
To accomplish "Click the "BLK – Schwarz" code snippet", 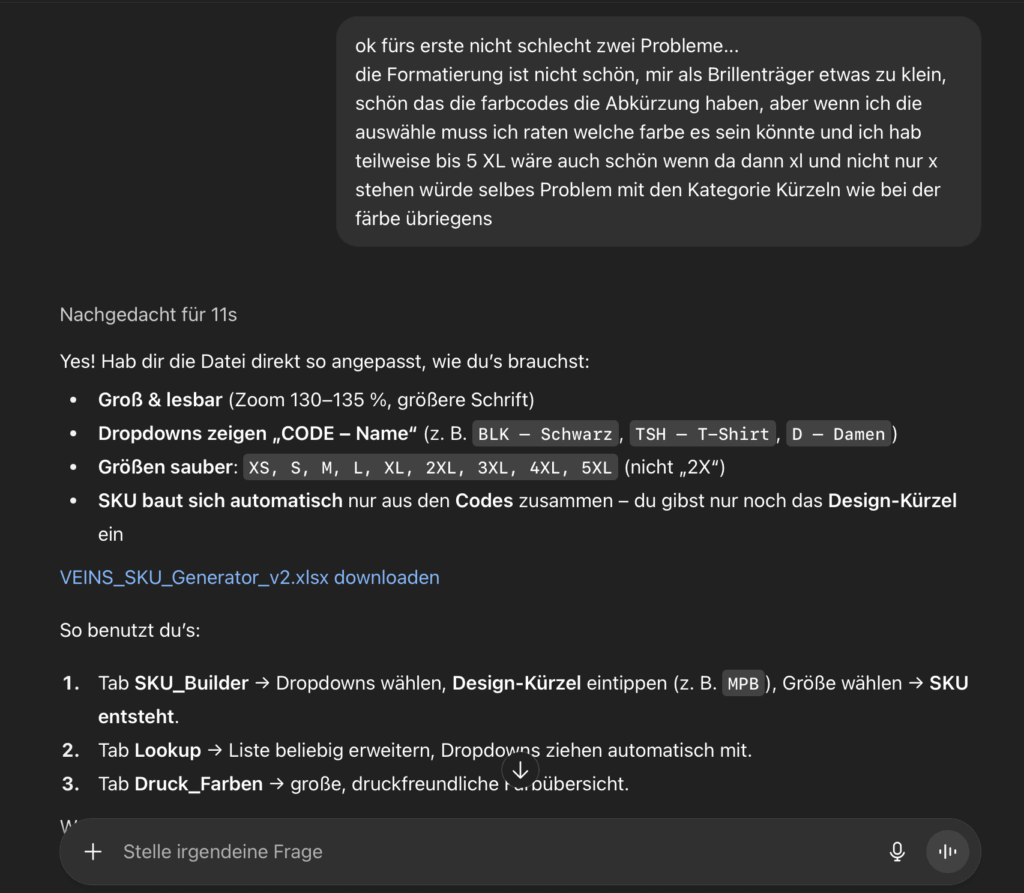I will click(x=546, y=434).
